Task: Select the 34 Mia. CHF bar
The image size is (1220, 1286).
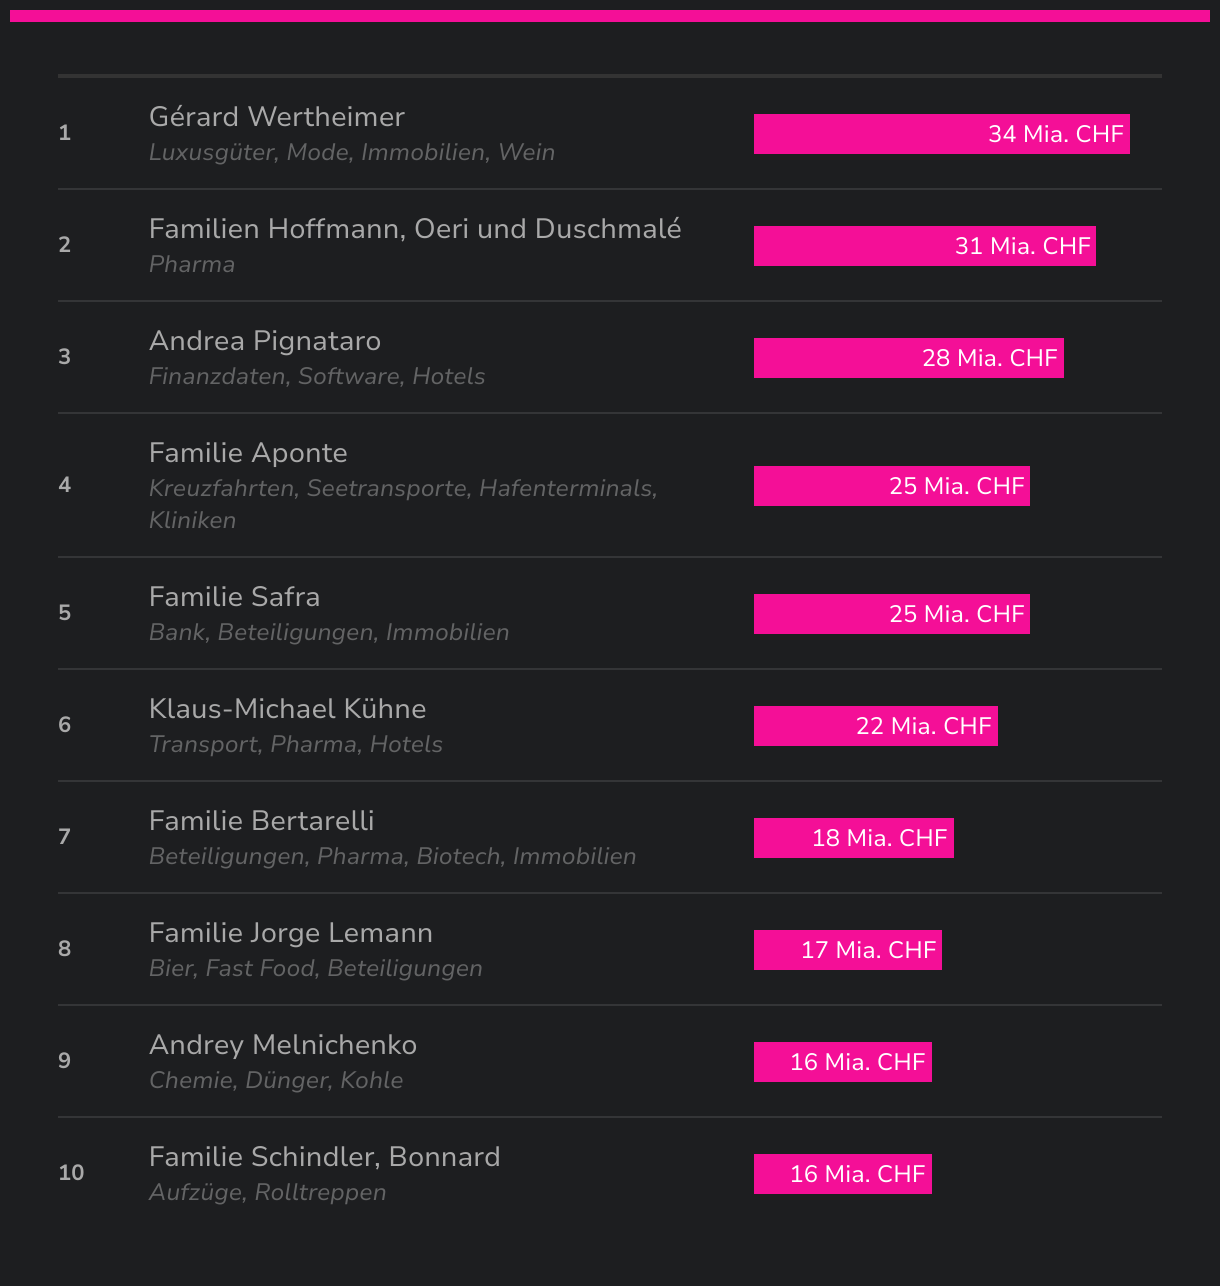Action: pos(941,134)
